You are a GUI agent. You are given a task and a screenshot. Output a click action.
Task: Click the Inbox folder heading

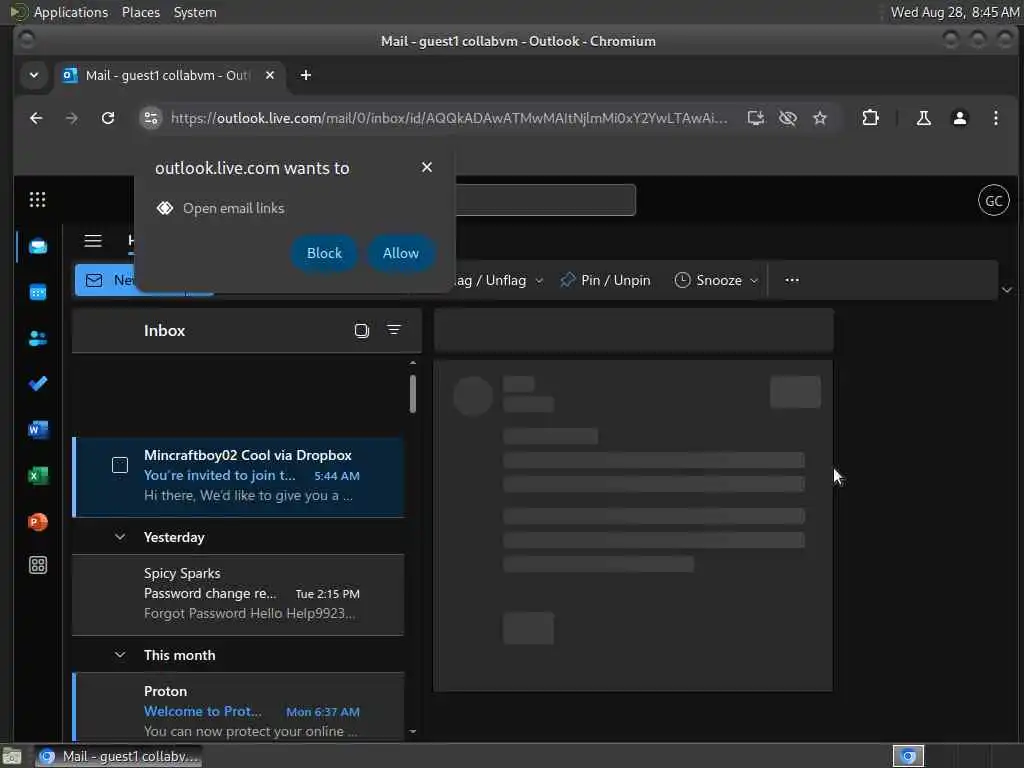165,330
